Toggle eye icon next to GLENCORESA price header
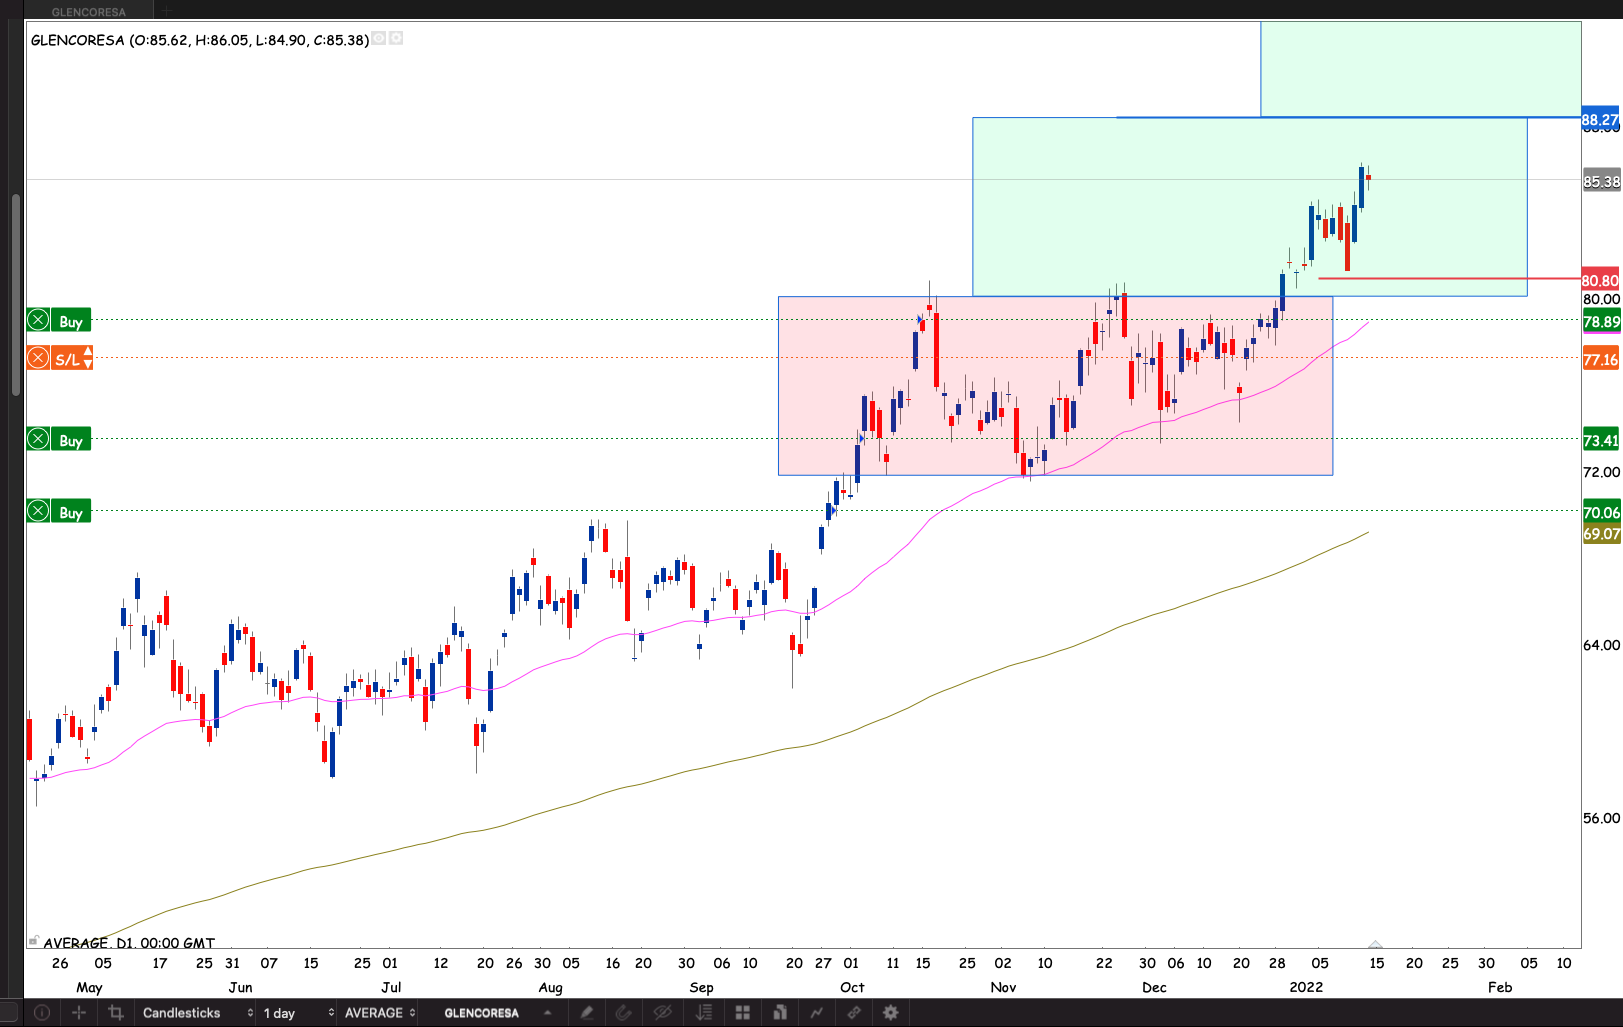Image resolution: width=1623 pixels, height=1027 pixels. [x=379, y=39]
